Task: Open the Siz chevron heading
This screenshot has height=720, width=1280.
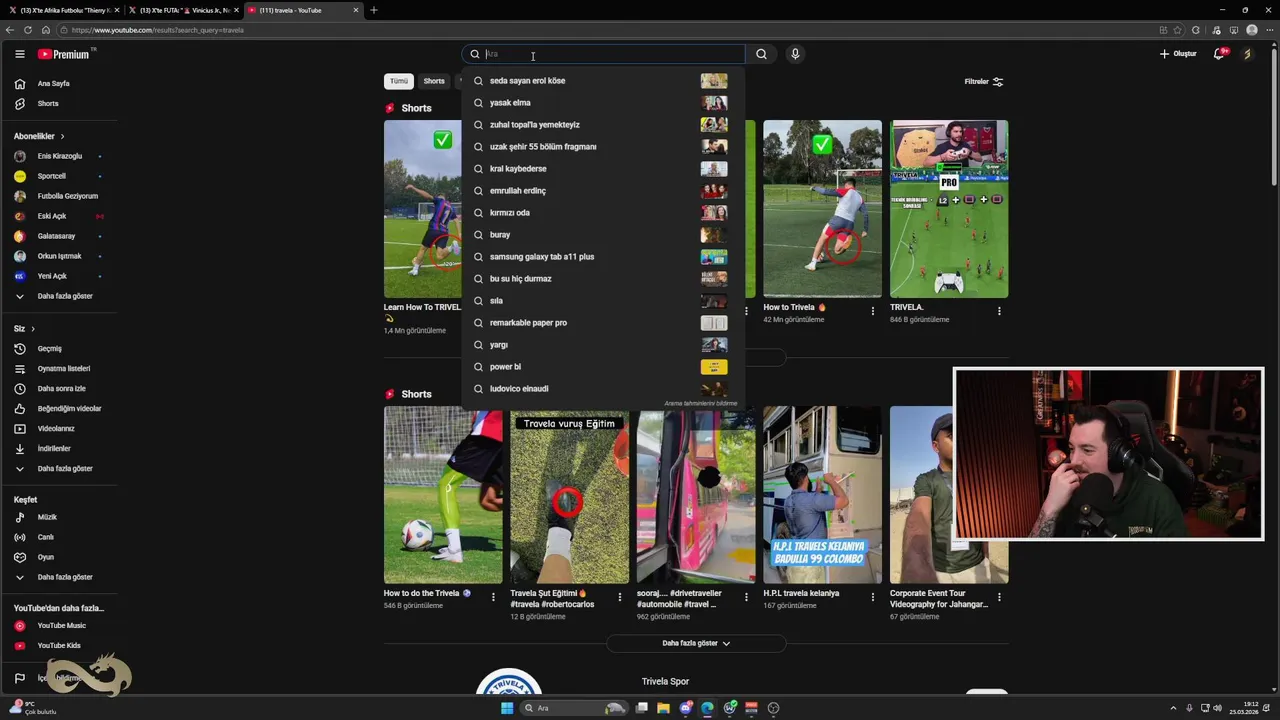Action: (24, 329)
